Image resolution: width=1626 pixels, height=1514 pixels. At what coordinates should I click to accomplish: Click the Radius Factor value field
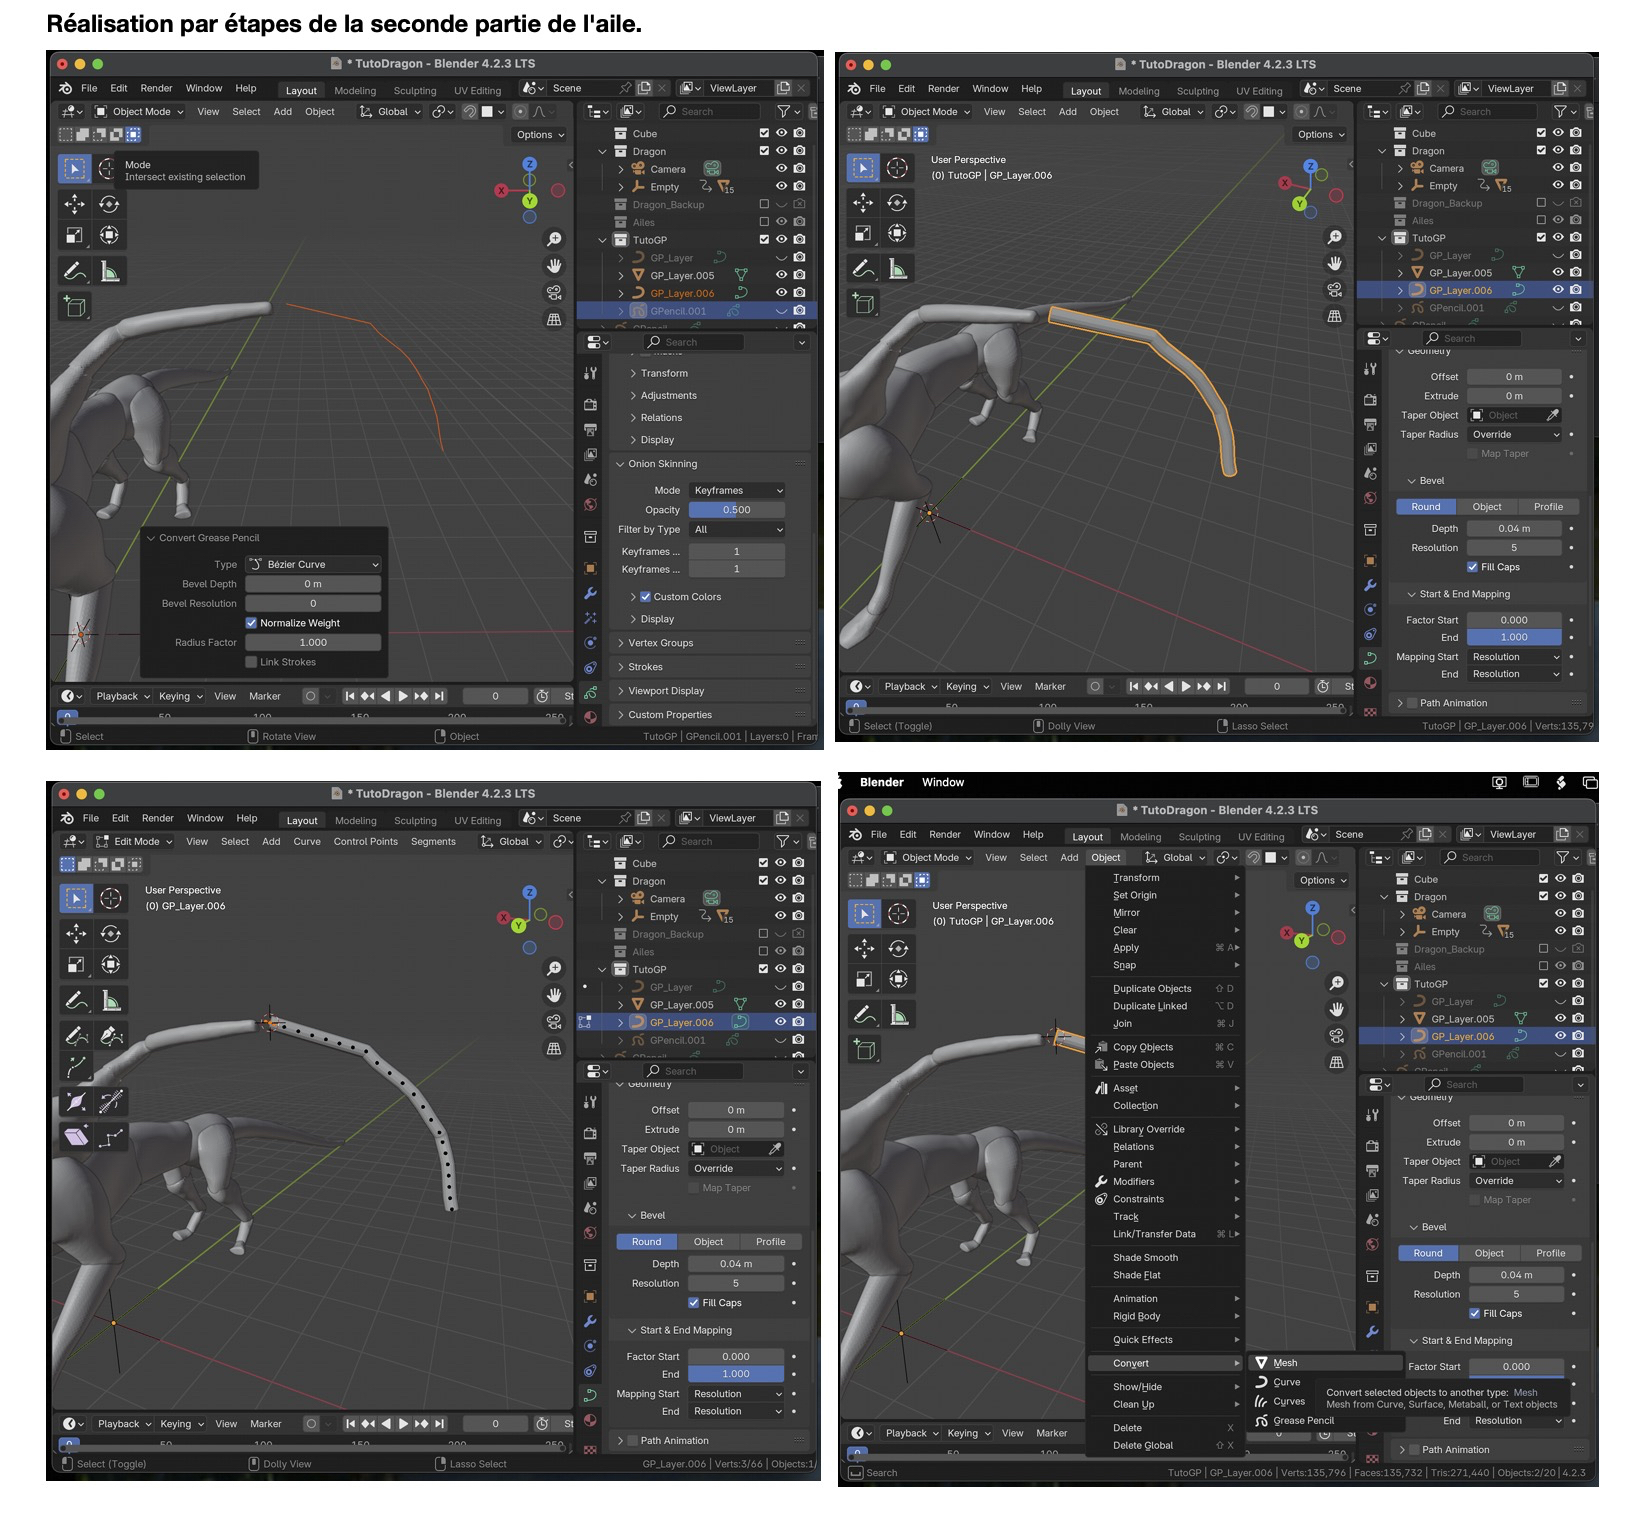click(x=313, y=643)
